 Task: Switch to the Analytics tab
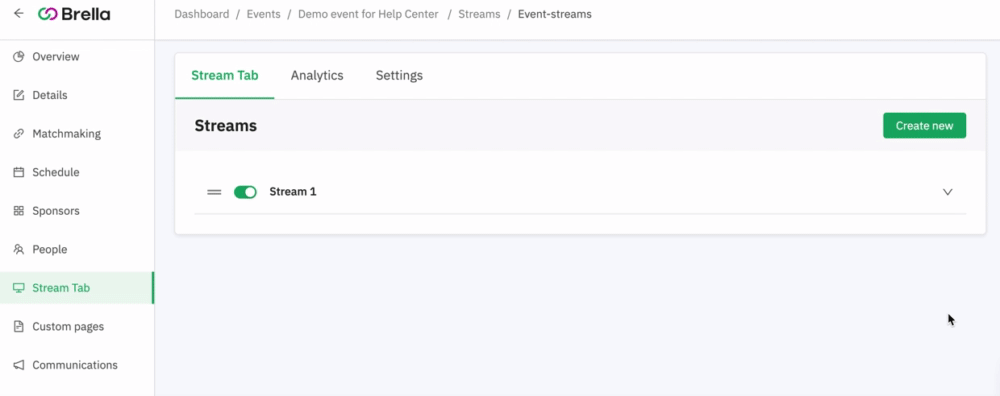[x=317, y=75]
